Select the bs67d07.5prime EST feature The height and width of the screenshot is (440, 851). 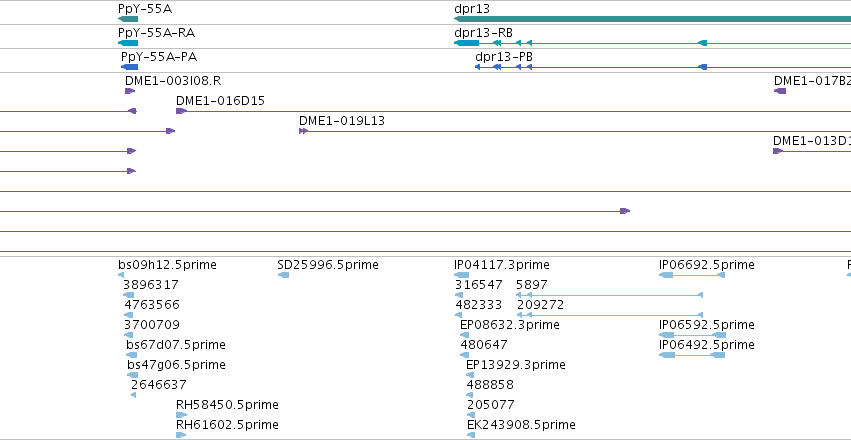(132, 355)
